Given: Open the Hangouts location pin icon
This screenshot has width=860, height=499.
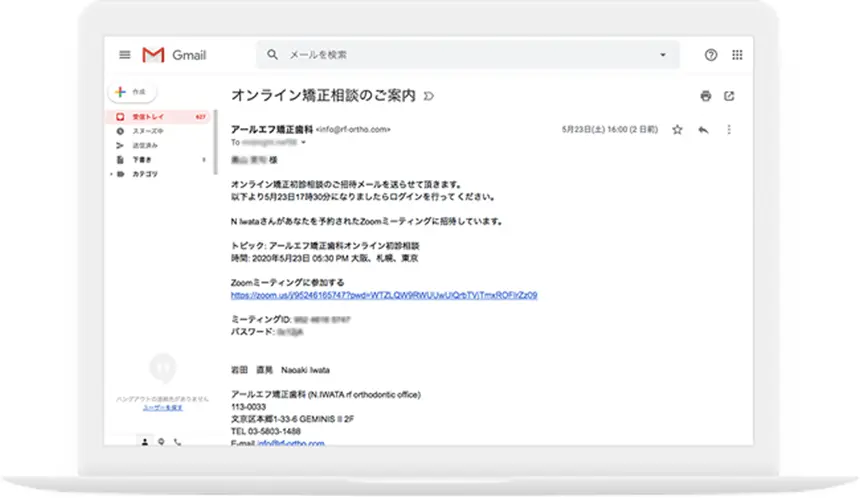Looking at the screenshot, I should (161, 441).
